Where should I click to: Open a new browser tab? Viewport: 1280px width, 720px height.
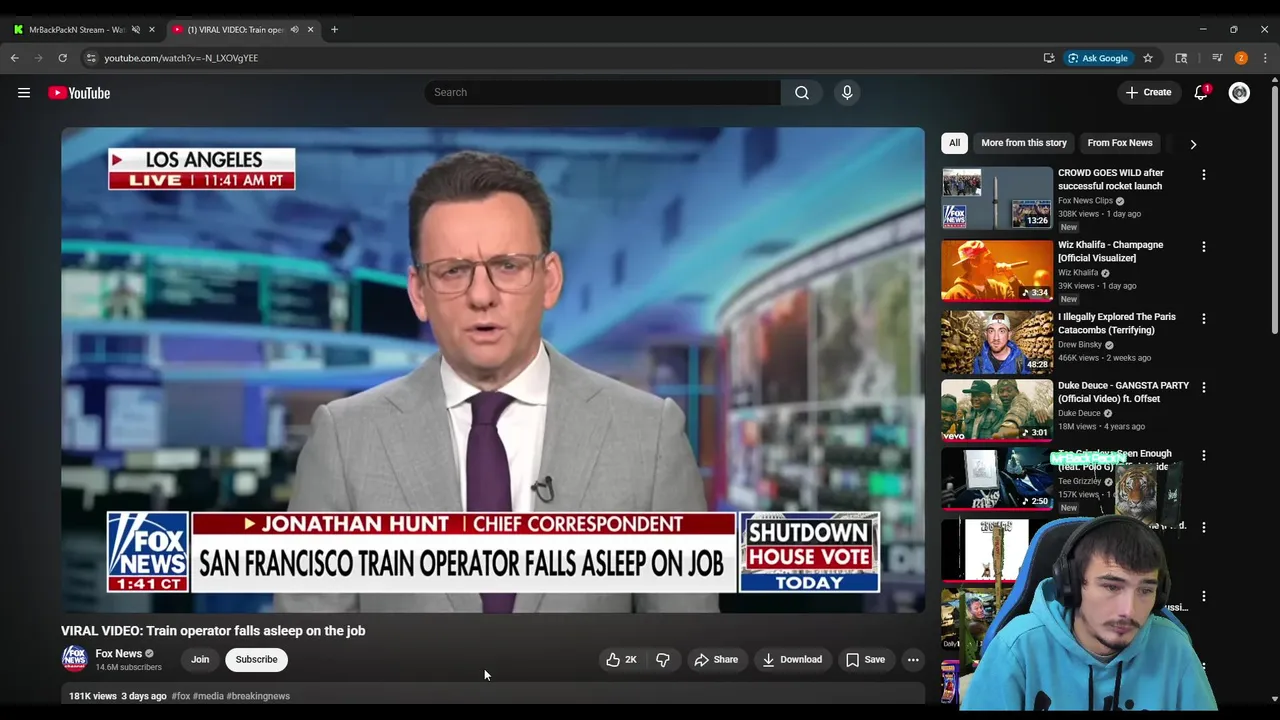(334, 30)
